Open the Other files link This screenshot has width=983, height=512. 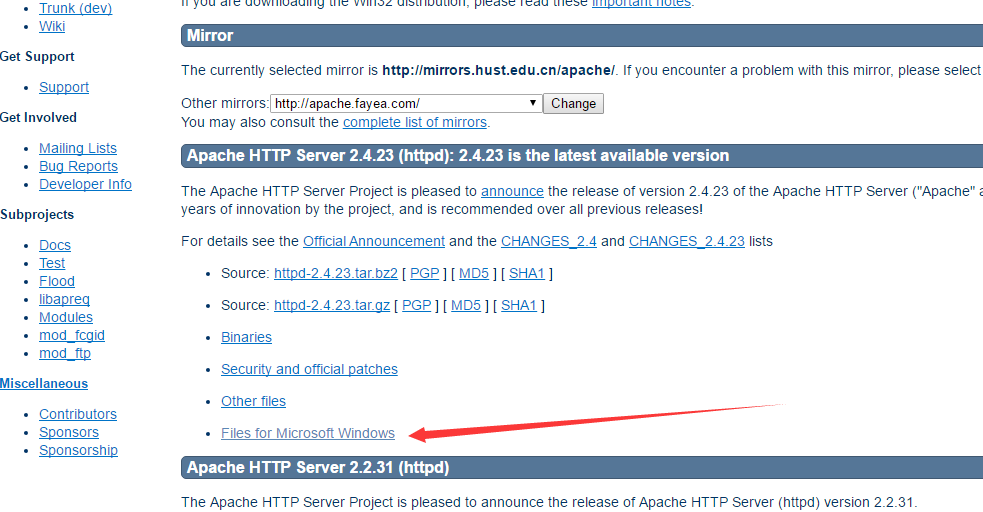pos(253,401)
